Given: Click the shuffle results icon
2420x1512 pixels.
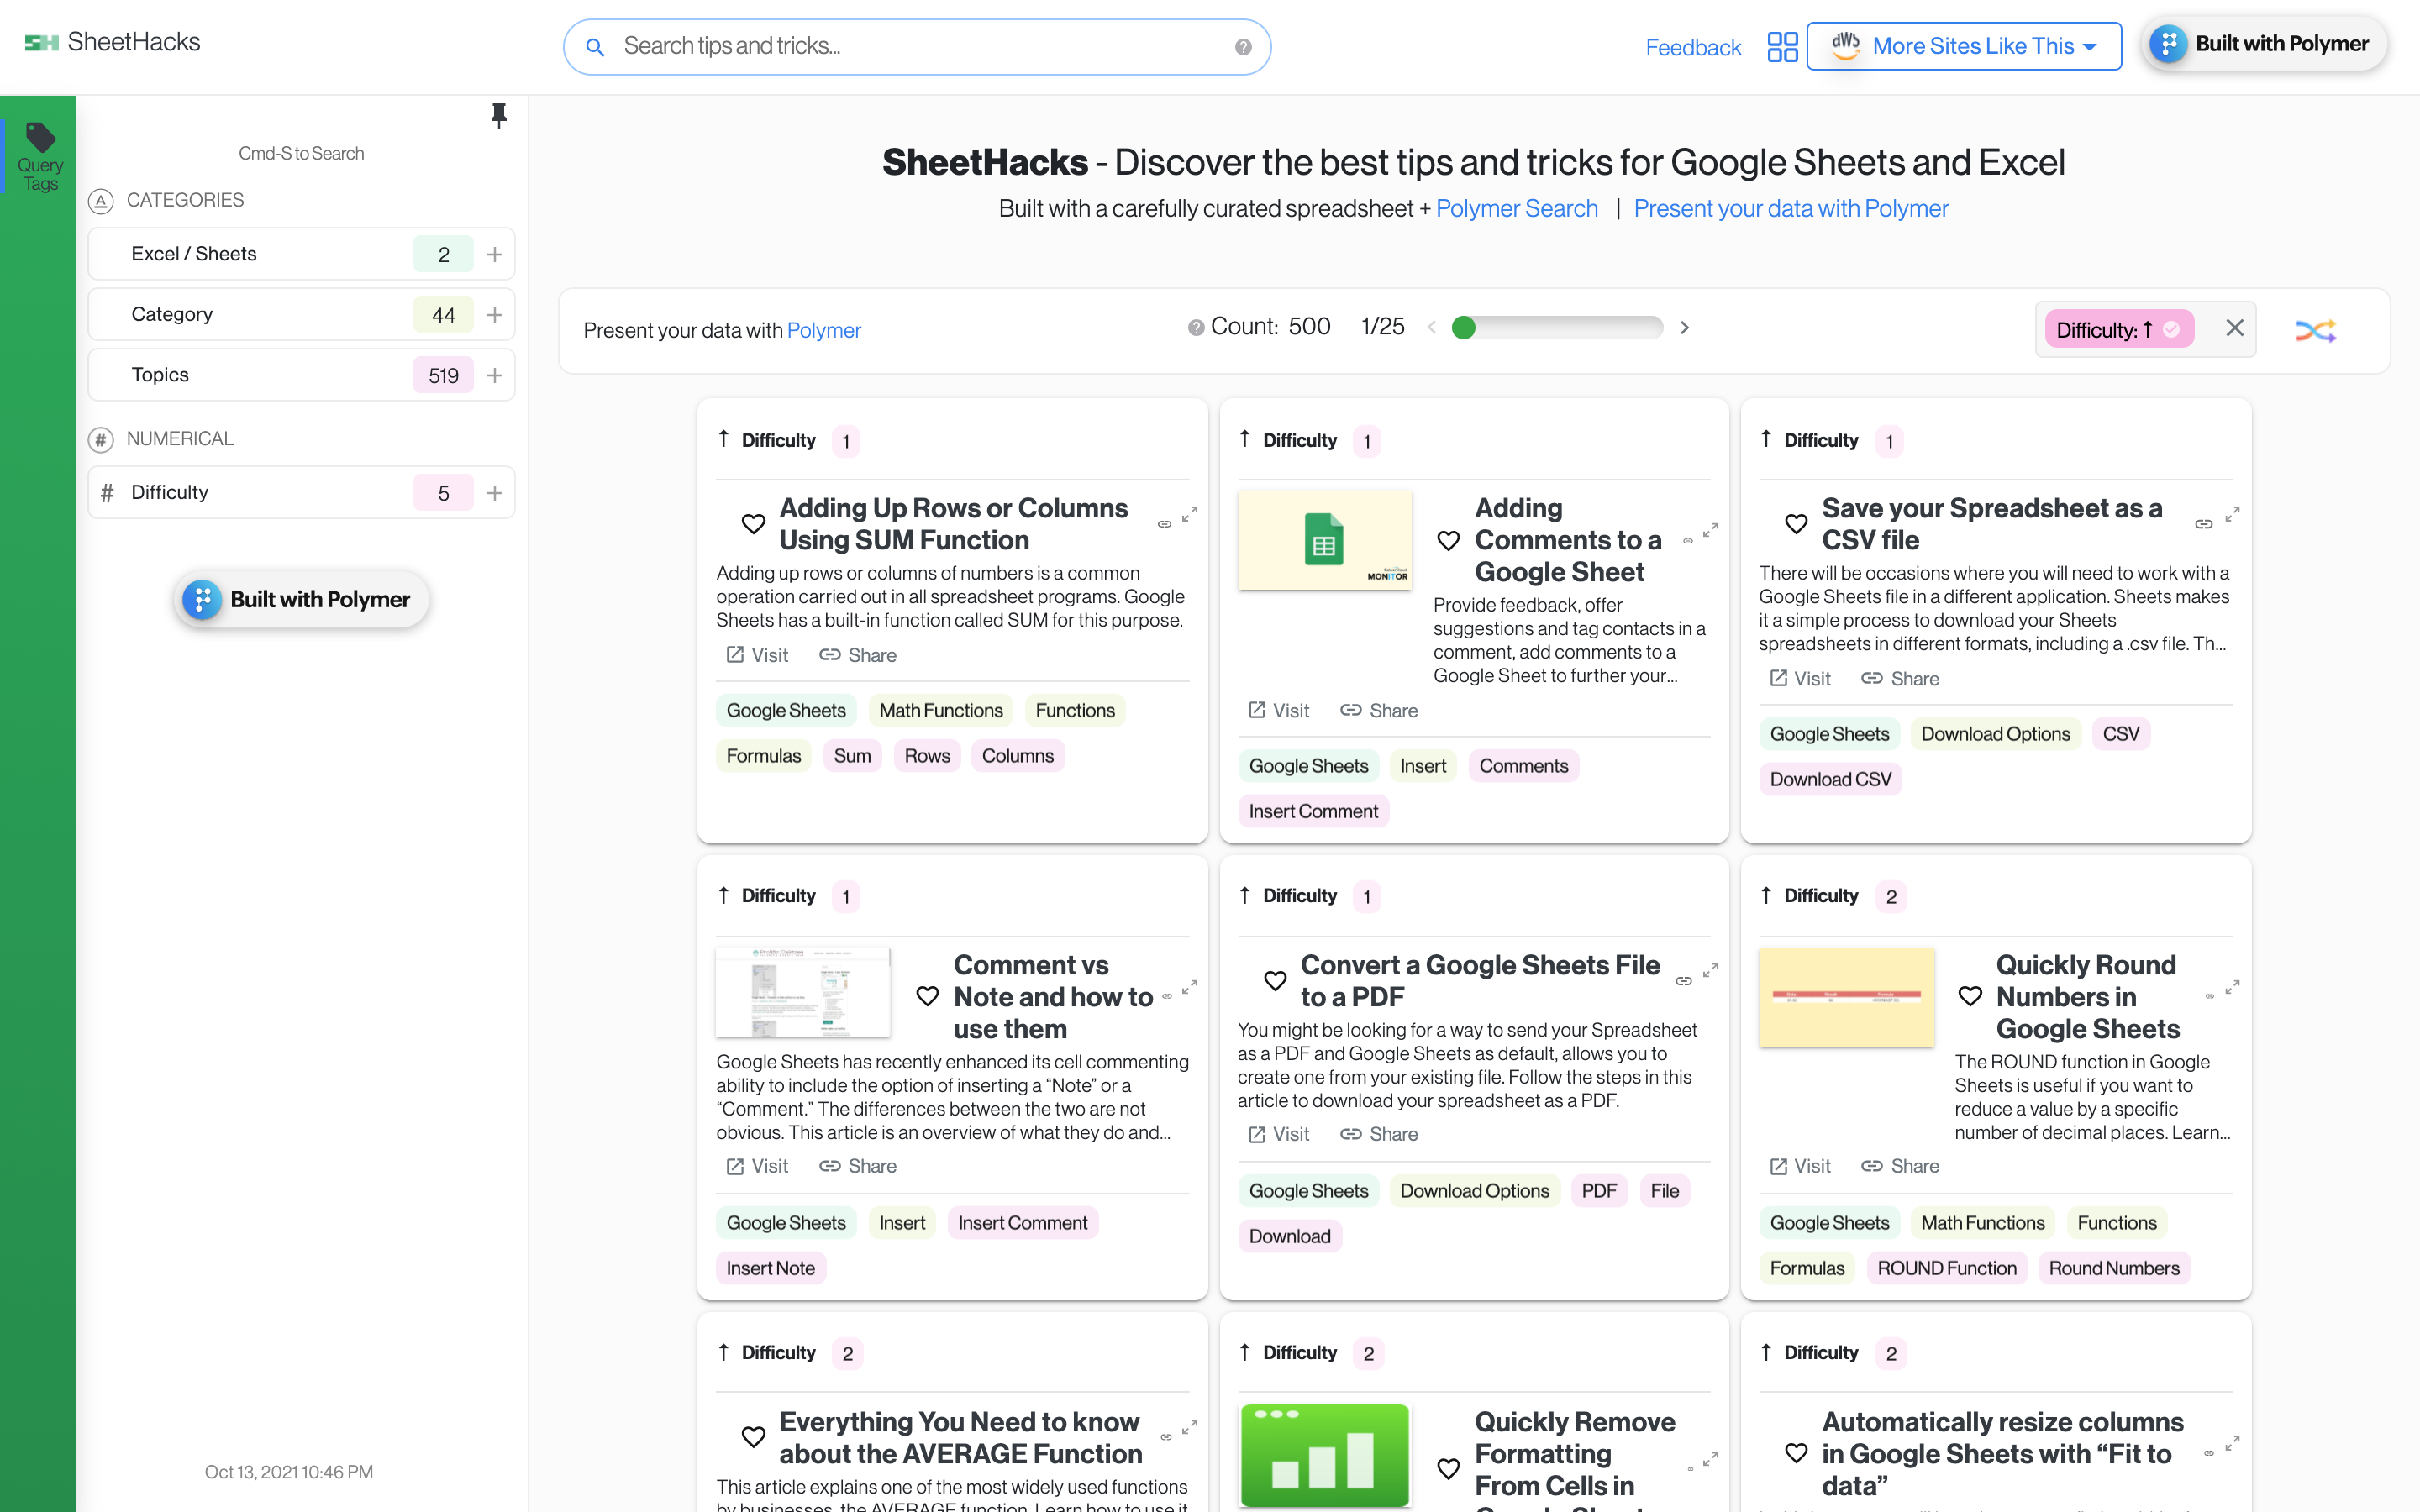Looking at the screenshot, I should 2314,330.
